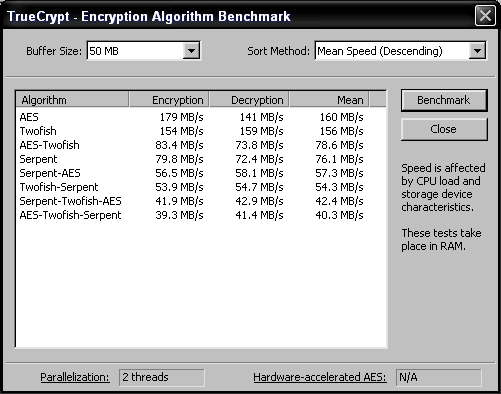Click the 53.9 MB/s encryption value
The image size is (501, 394).
pos(179,187)
